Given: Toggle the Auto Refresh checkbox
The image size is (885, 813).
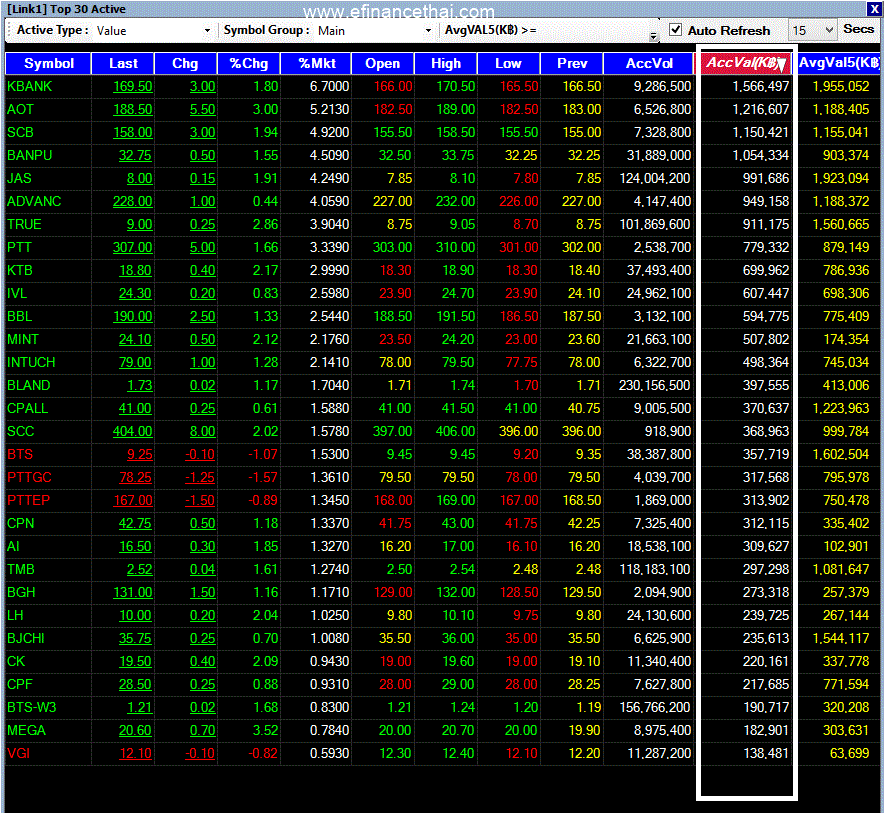Looking at the screenshot, I should pos(675,30).
